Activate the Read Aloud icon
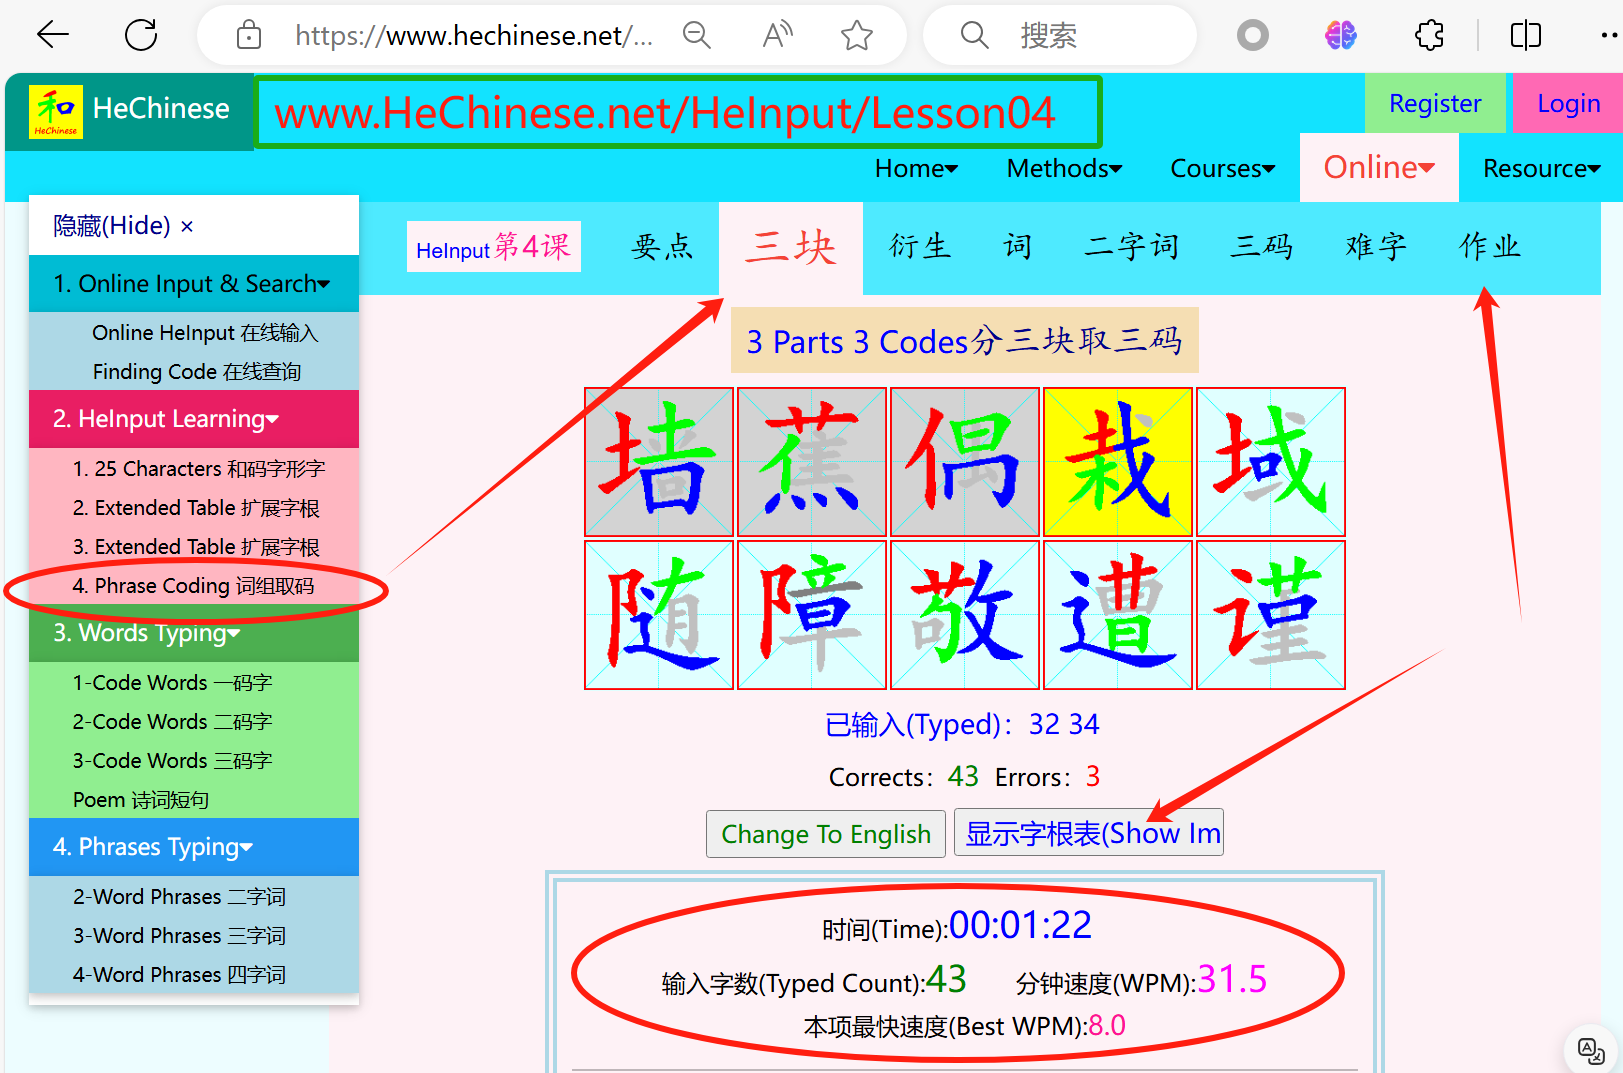This screenshot has height=1073, width=1623. pyautogui.click(x=777, y=36)
